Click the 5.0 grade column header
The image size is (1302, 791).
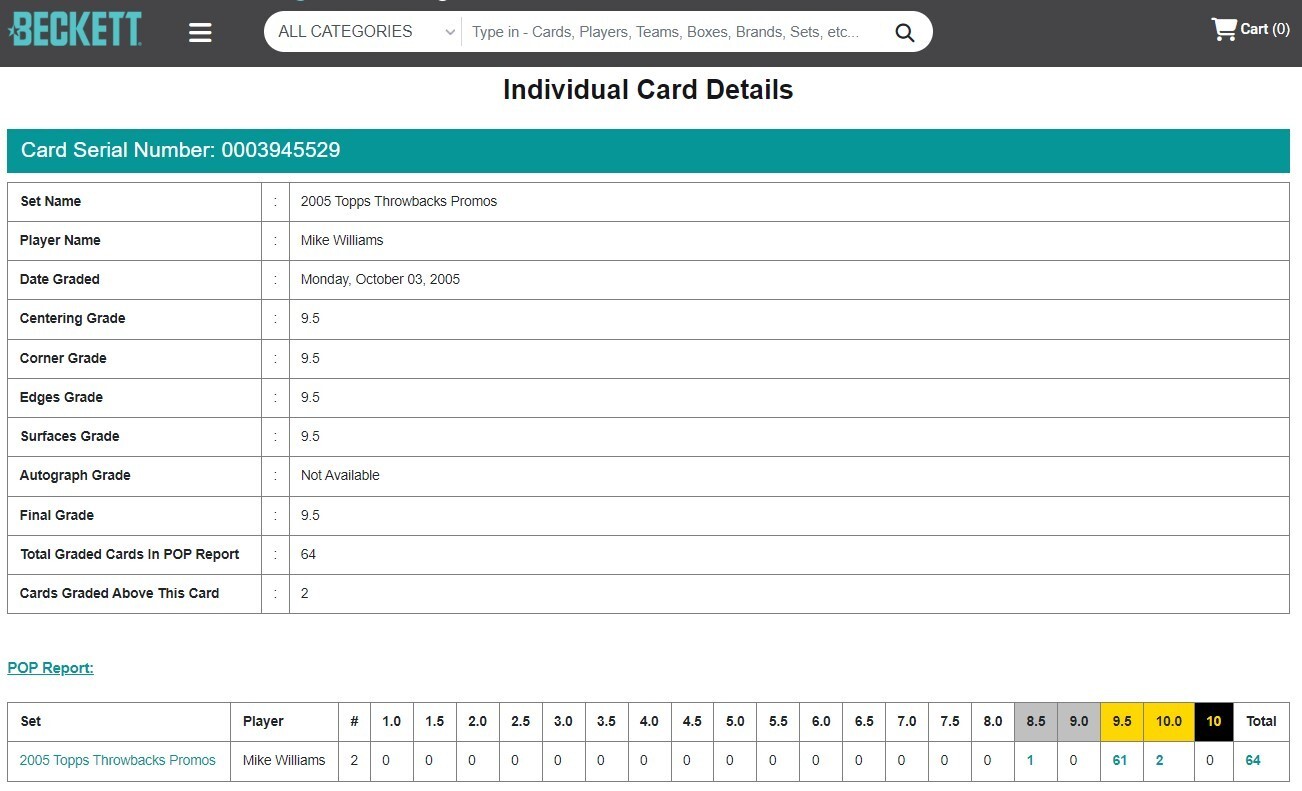point(735,721)
